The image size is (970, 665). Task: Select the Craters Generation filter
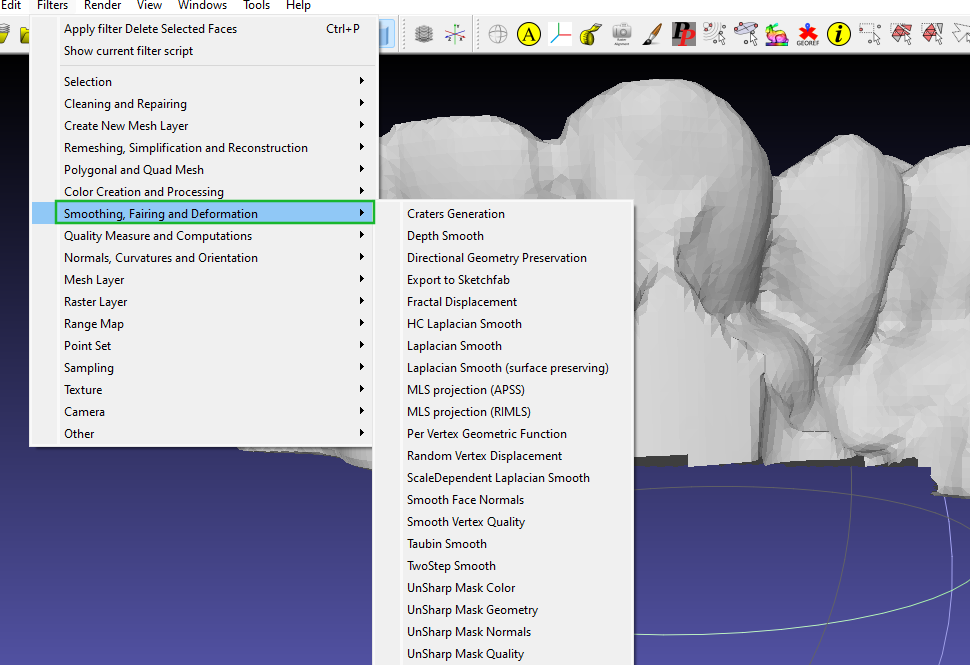pyautogui.click(x=455, y=213)
